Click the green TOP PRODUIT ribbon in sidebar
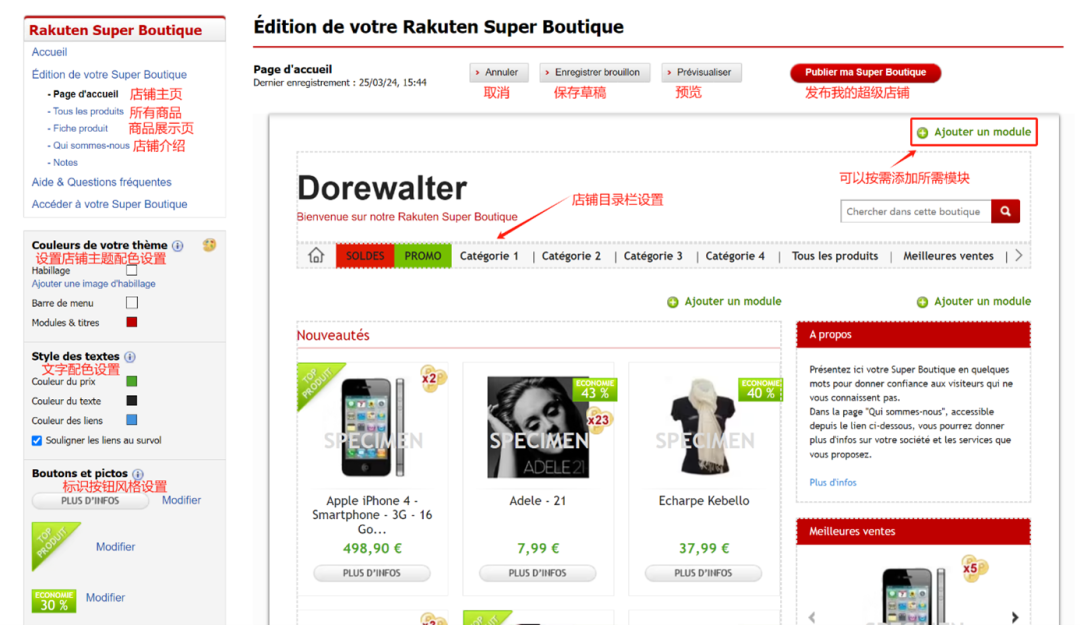This screenshot has height=625, width=1080. [54, 546]
